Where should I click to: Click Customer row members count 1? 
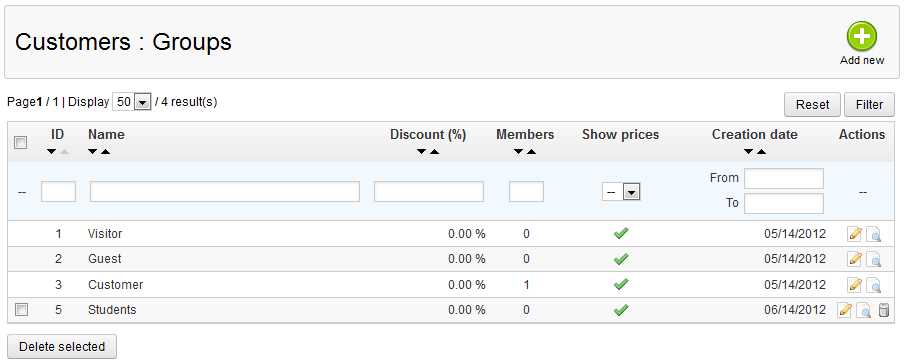[x=526, y=285]
